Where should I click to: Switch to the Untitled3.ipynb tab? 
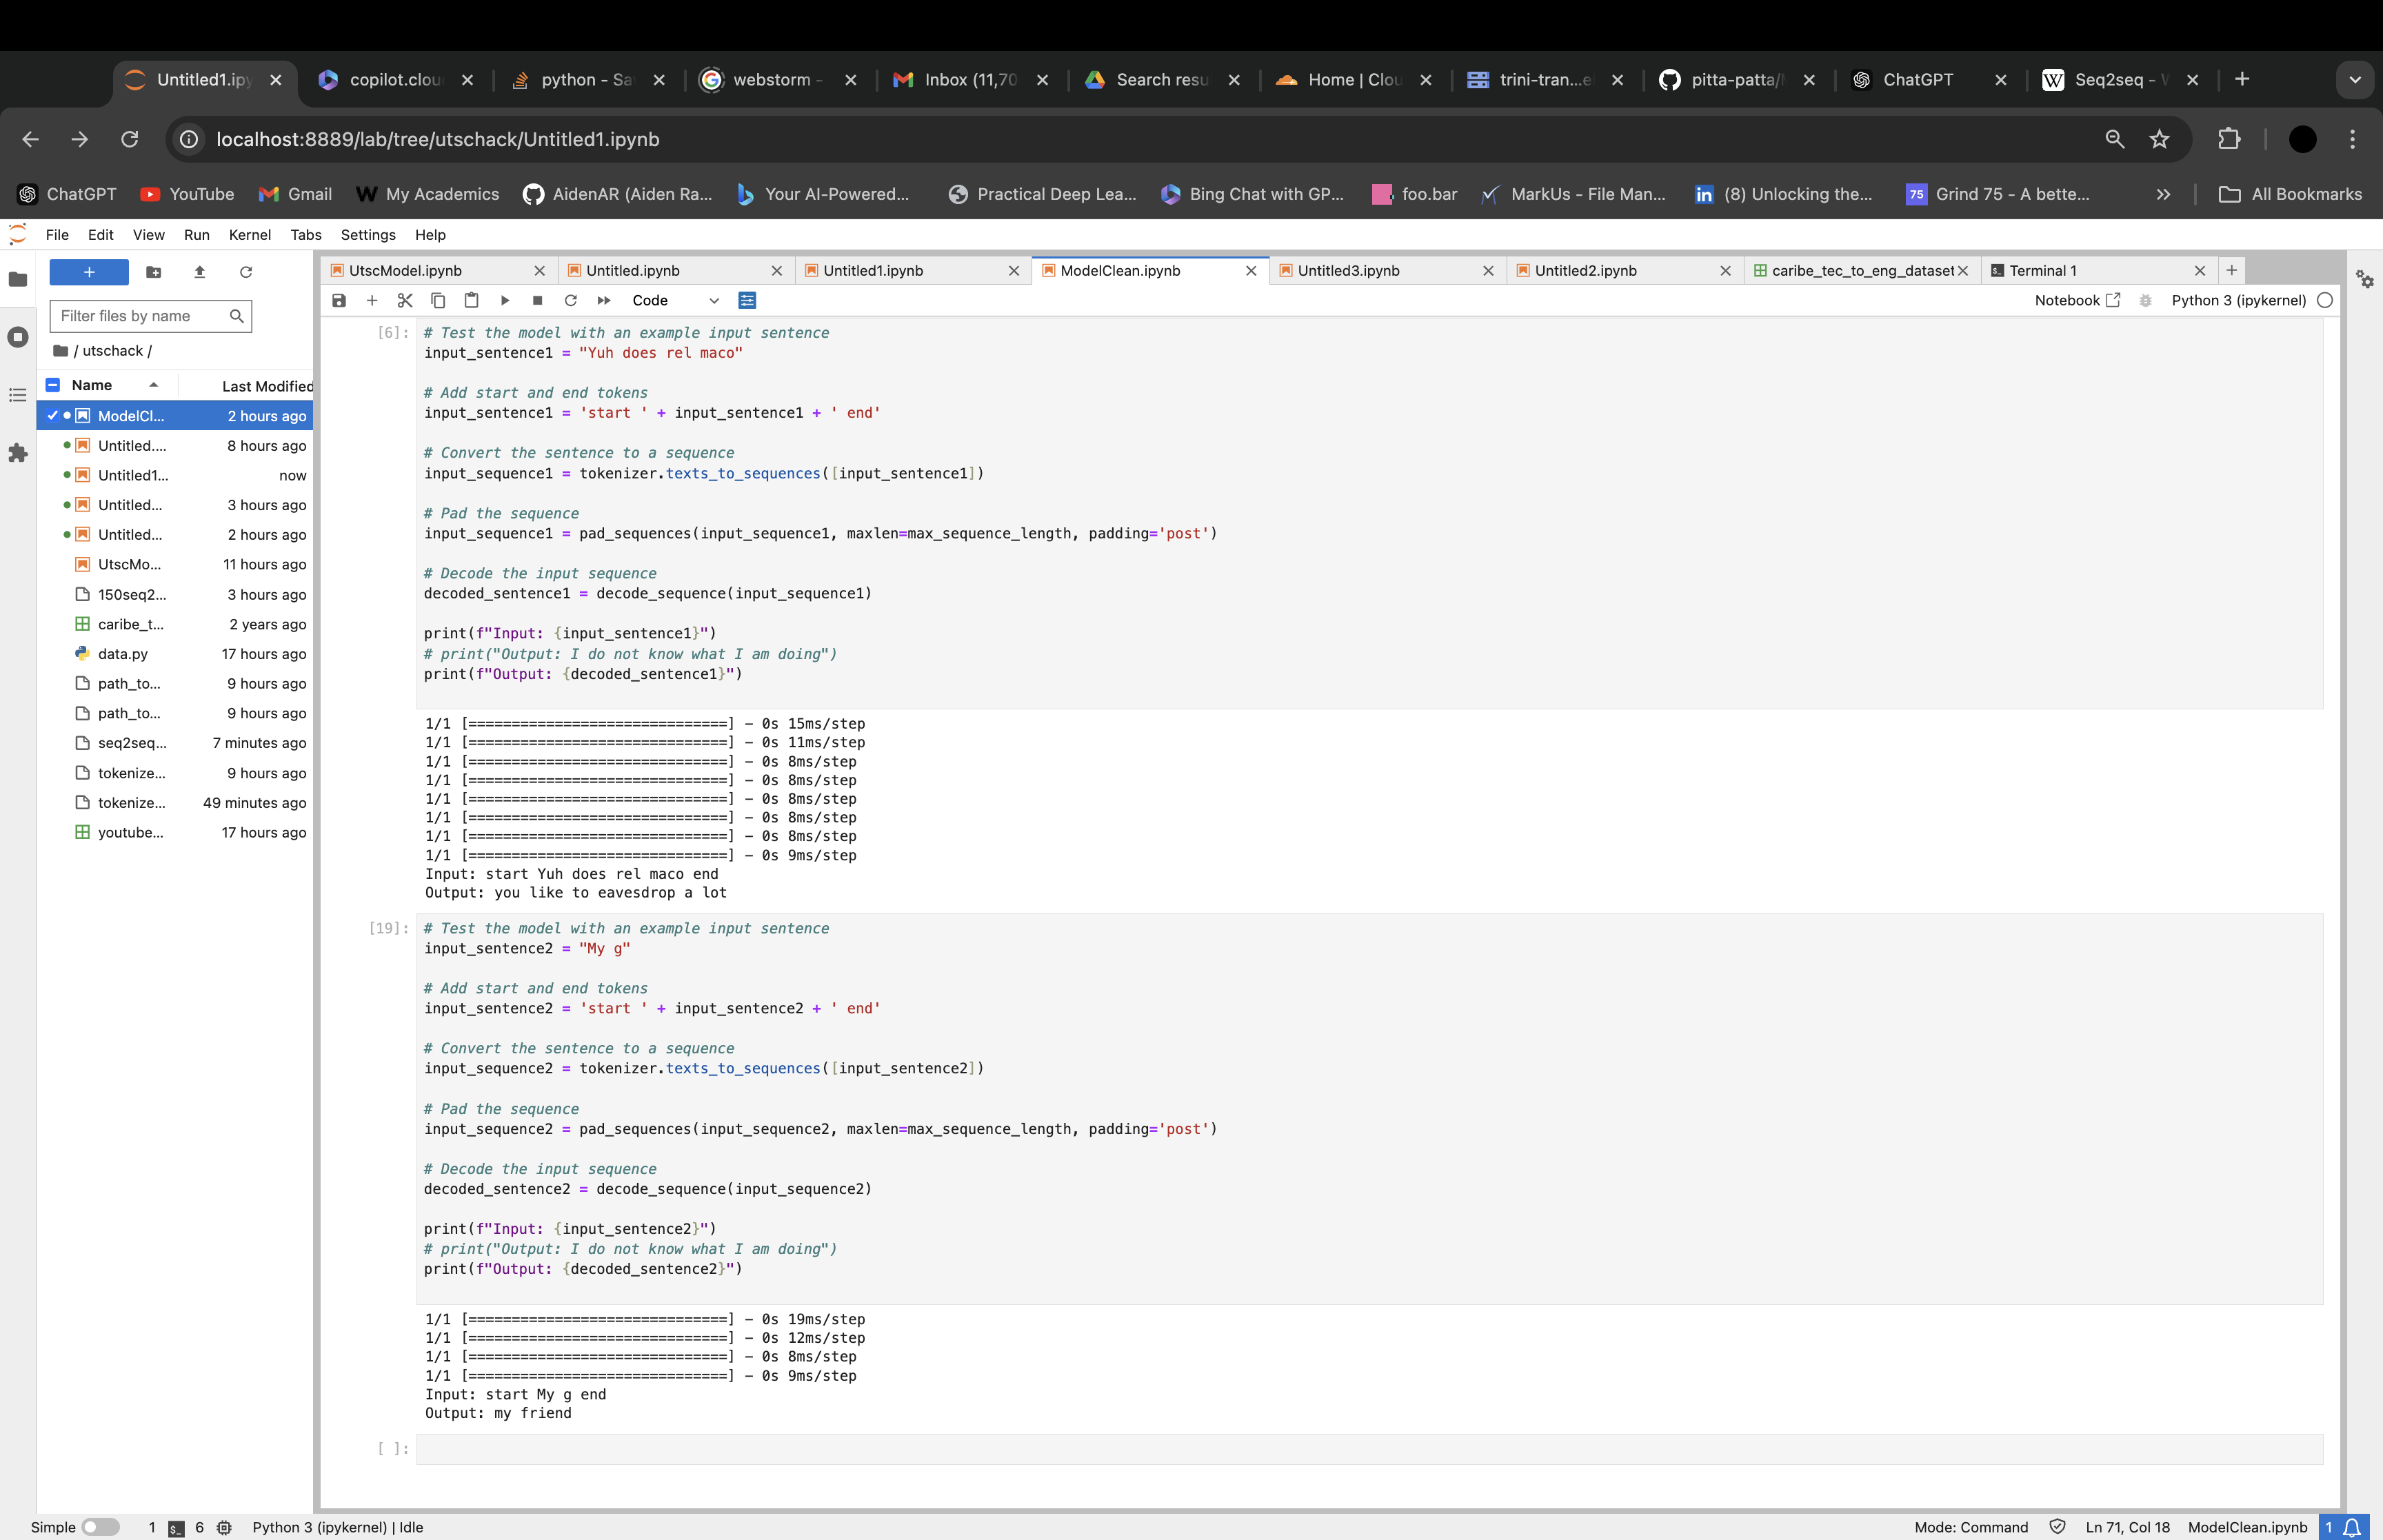click(x=1348, y=271)
